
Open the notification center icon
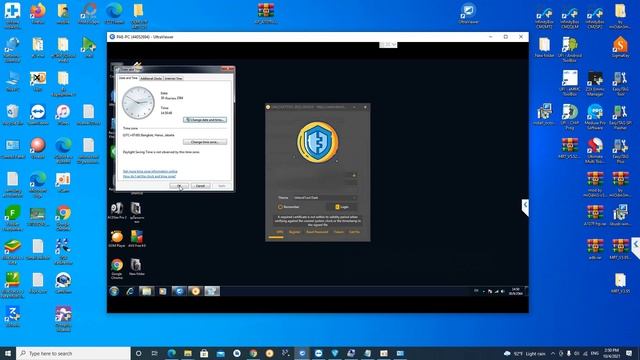tap(629, 353)
